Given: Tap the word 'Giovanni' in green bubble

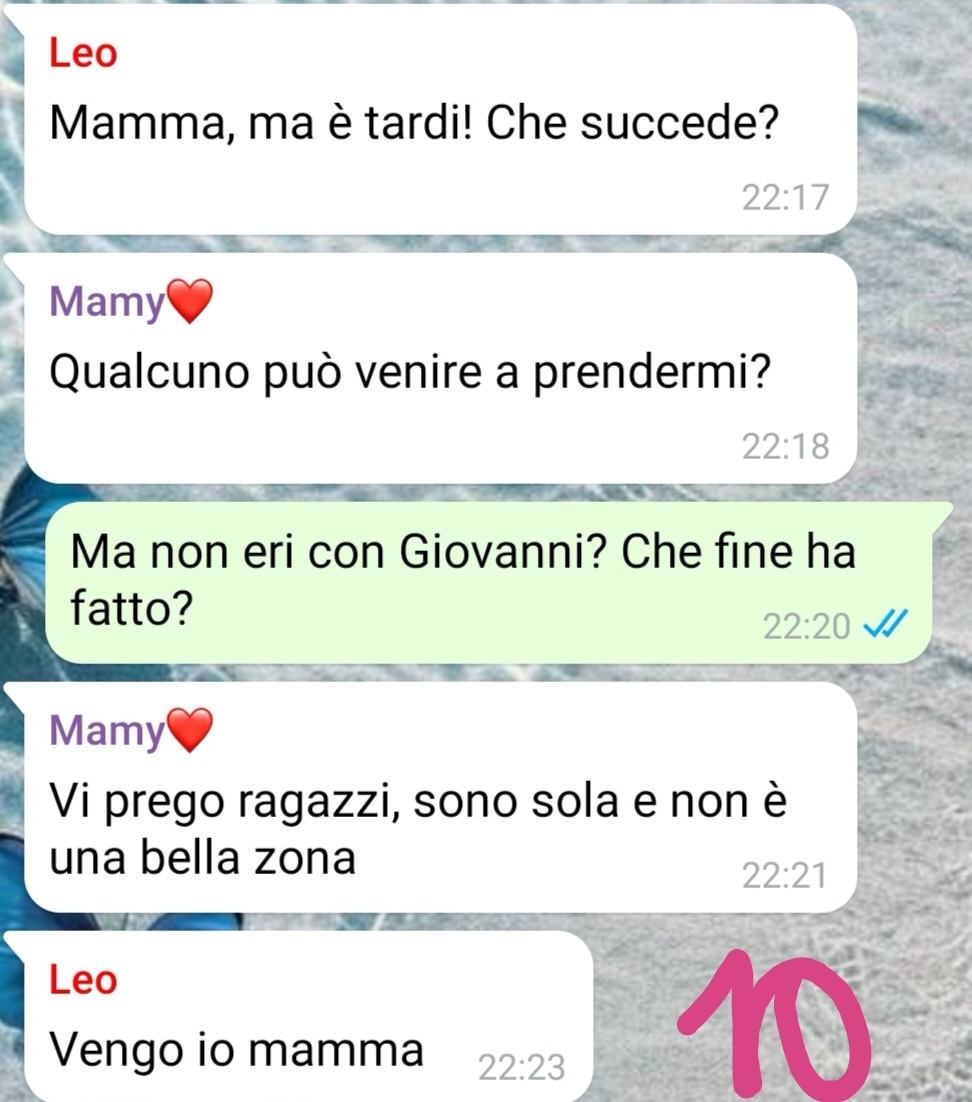Looking at the screenshot, I should [492, 552].
